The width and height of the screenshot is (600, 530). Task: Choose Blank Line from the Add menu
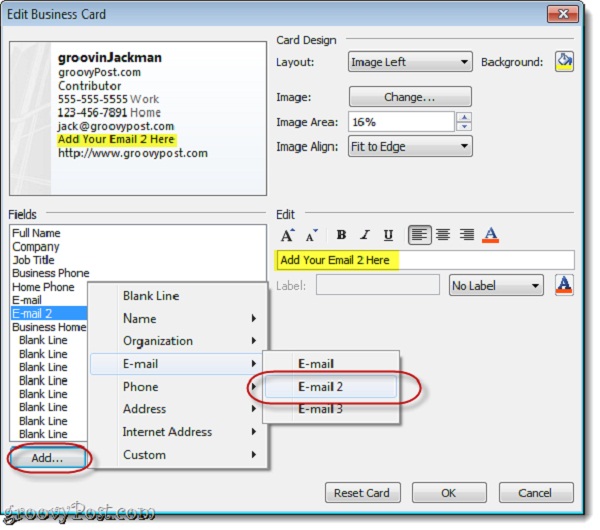[x=178, y=296]
